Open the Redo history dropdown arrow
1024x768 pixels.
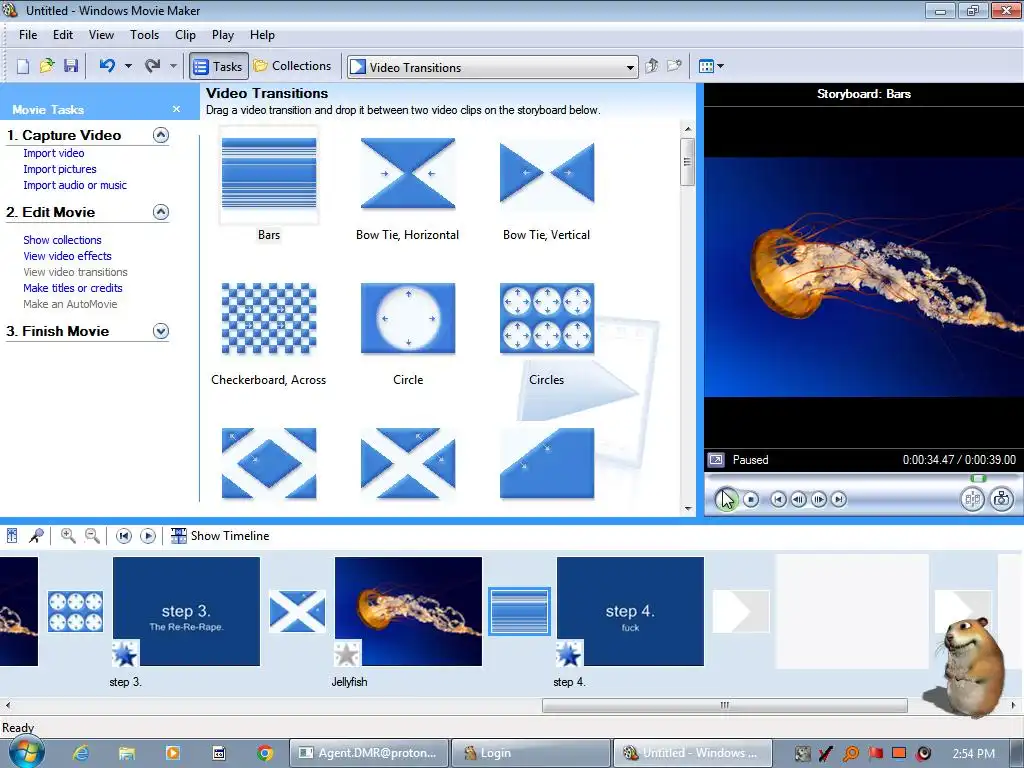(173, 66)
